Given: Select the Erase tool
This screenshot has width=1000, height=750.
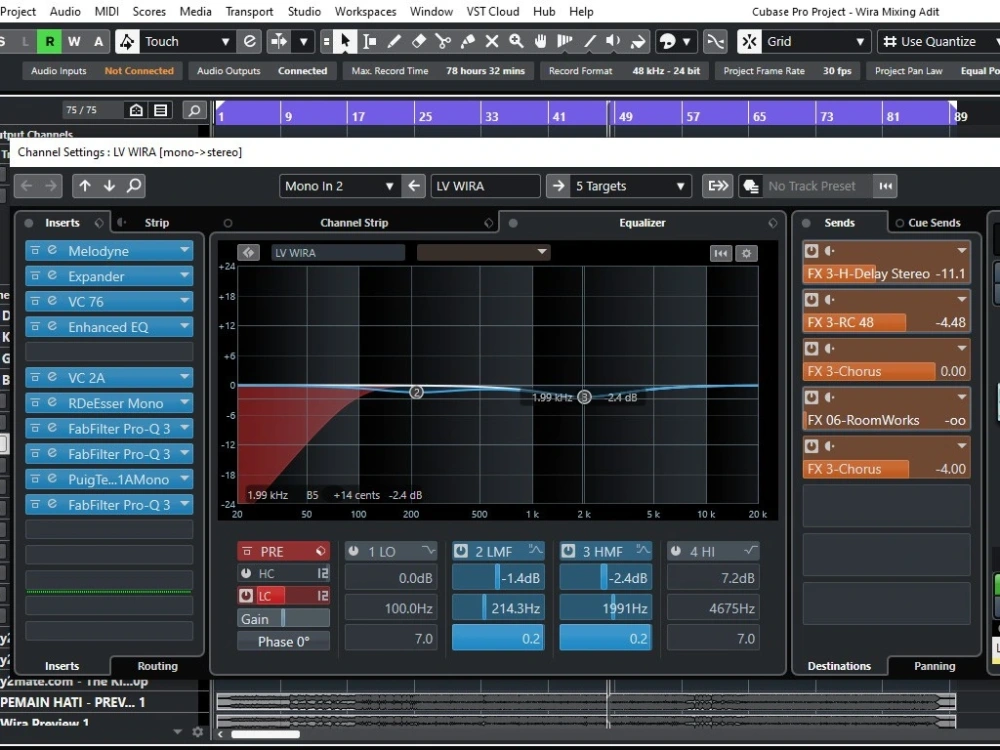Looking at the screenshot, I should (x=420, y=41).
